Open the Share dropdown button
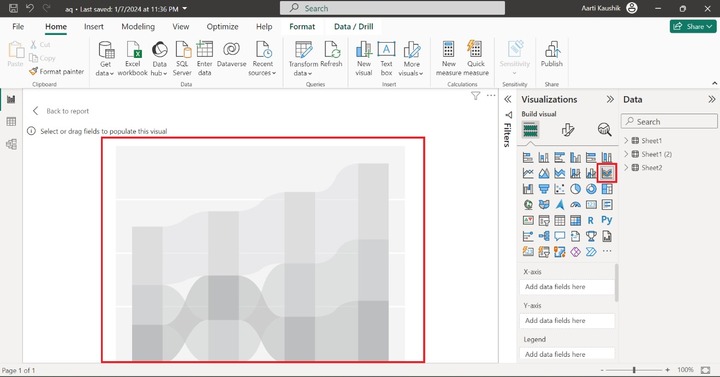The width and height of the screenshot is (720, 377). tap(693, 27)
